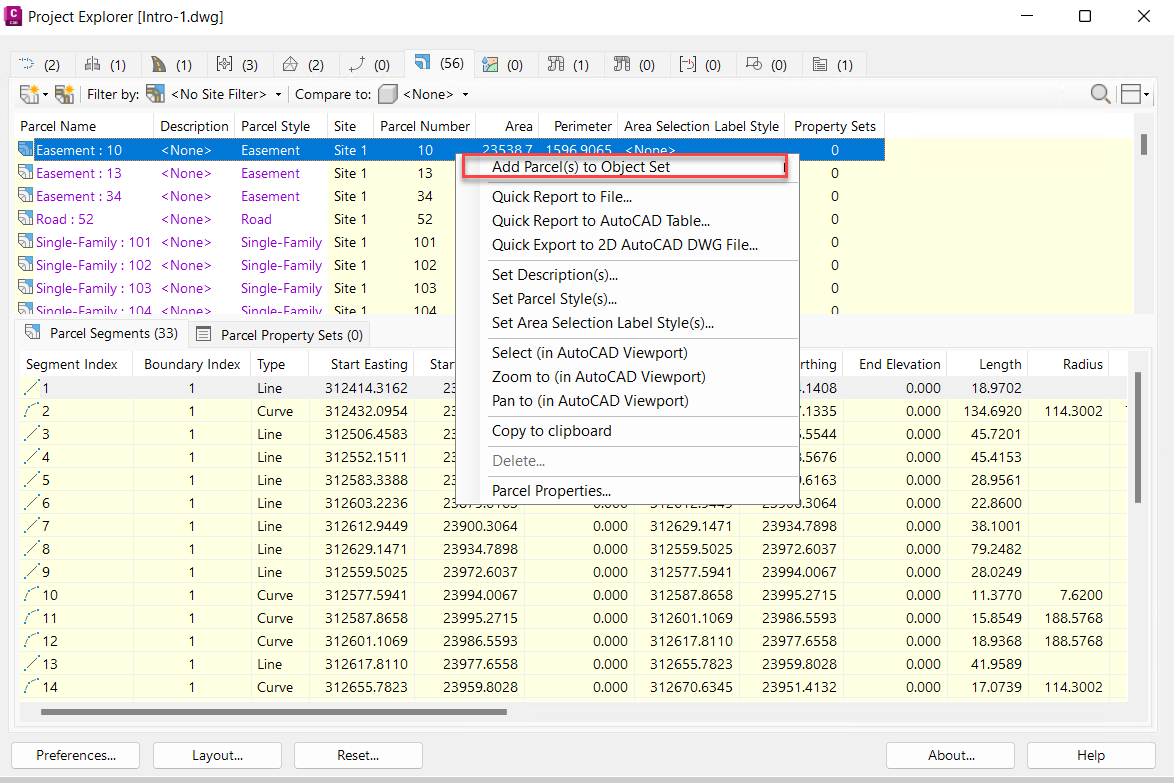Click the Preferences button
1174x783 pixels.
tap(76, 755)
